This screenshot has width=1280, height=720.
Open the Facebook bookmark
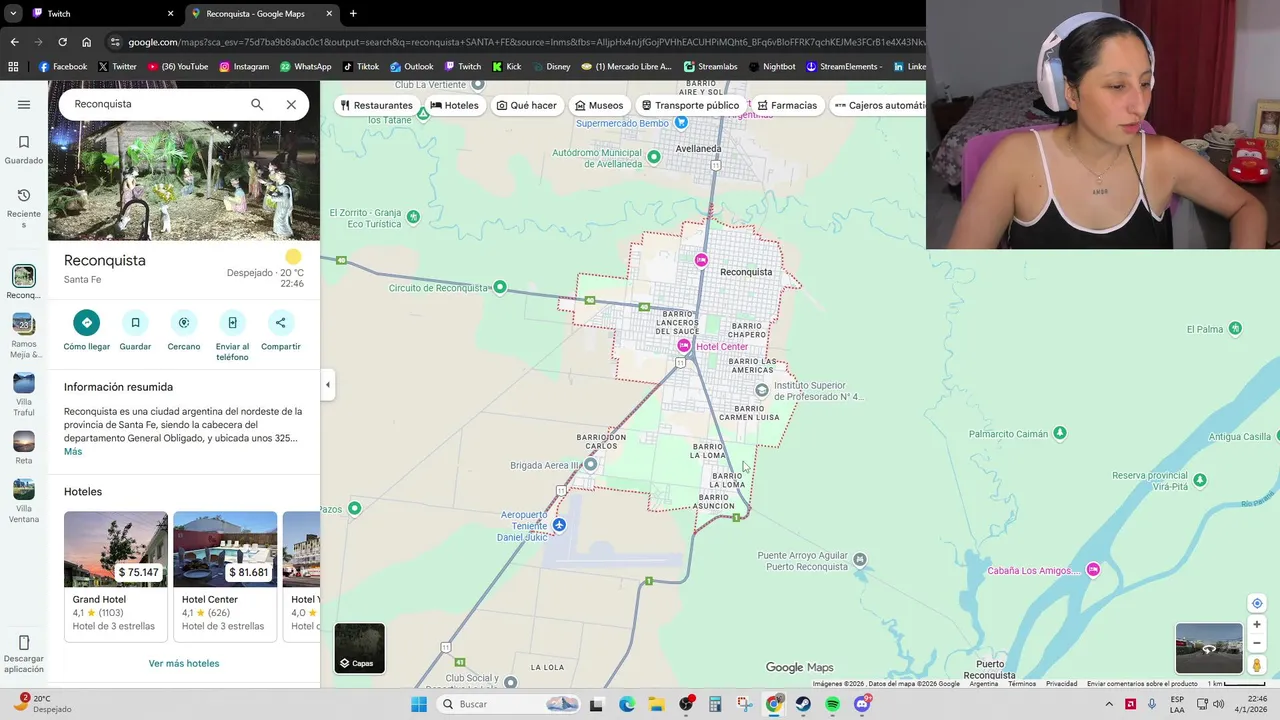(63, 67)
